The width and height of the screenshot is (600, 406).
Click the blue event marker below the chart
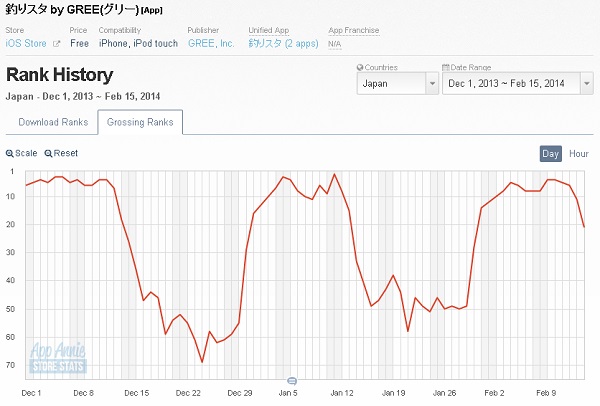tap(292, 381)
